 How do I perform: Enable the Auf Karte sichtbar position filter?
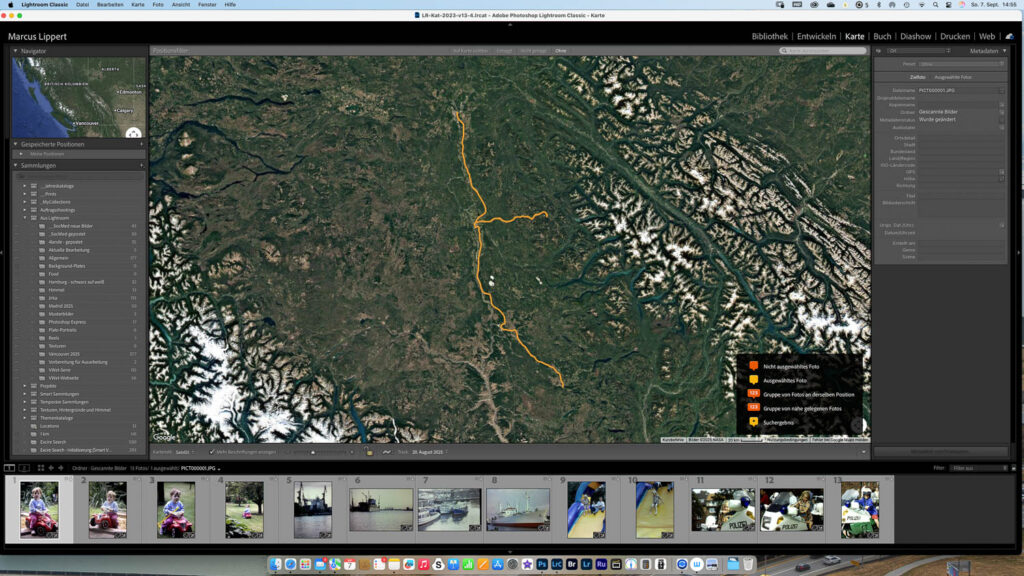[470, 51]
